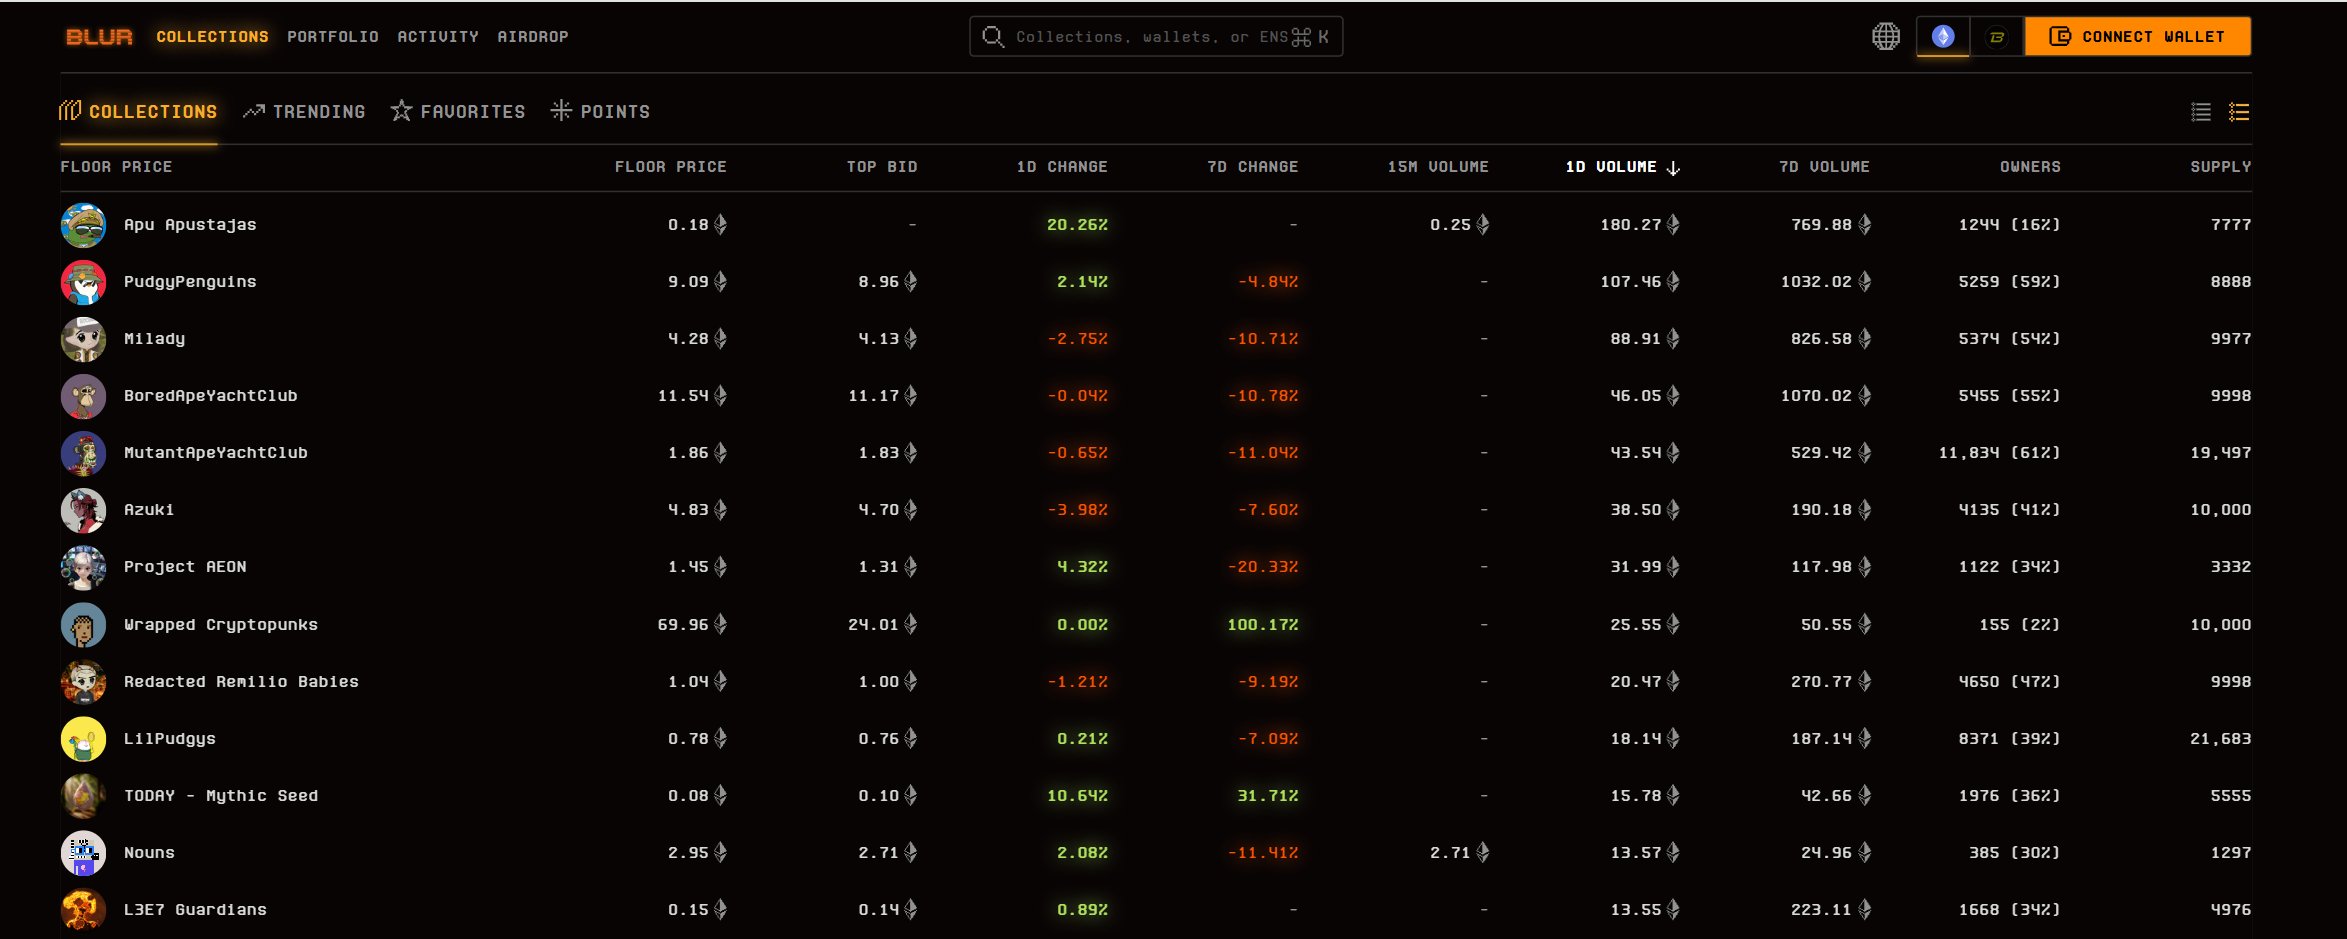Click Redacted Remilio Babies 1D volume 20.47
Screen dimensions: 2347x939
click(1645, 682)
